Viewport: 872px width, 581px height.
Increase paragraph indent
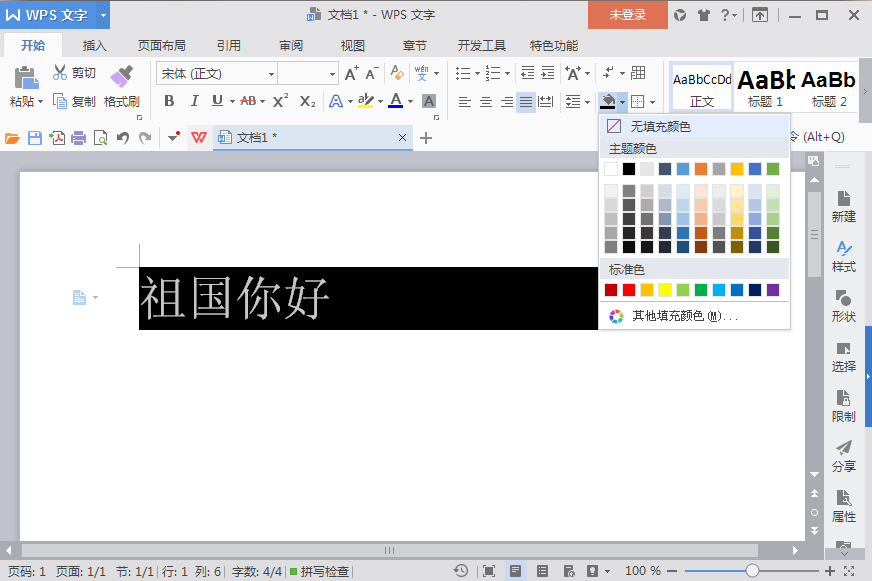pyautogui.click(x=548, y=73)
